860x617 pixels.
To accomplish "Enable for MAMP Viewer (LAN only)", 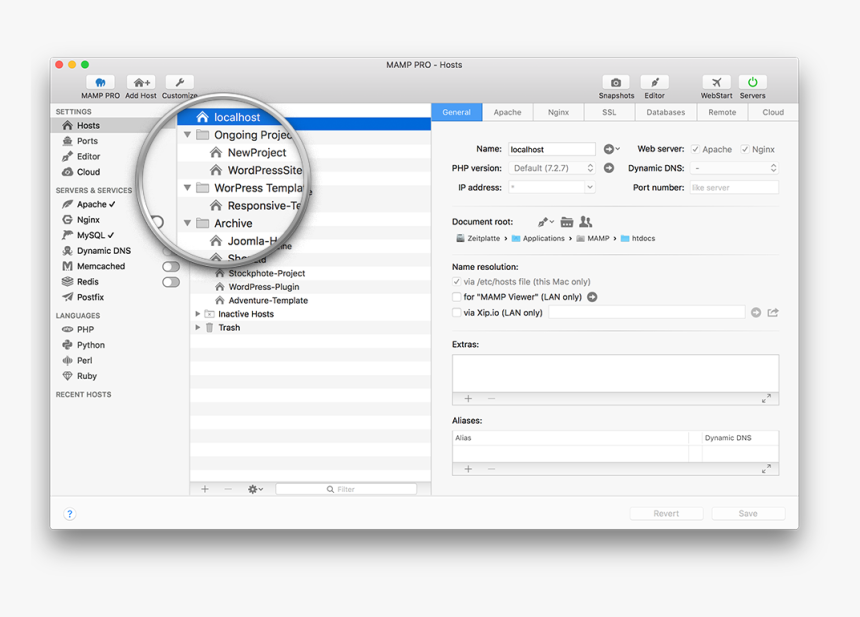I will [x=456, y=297].
